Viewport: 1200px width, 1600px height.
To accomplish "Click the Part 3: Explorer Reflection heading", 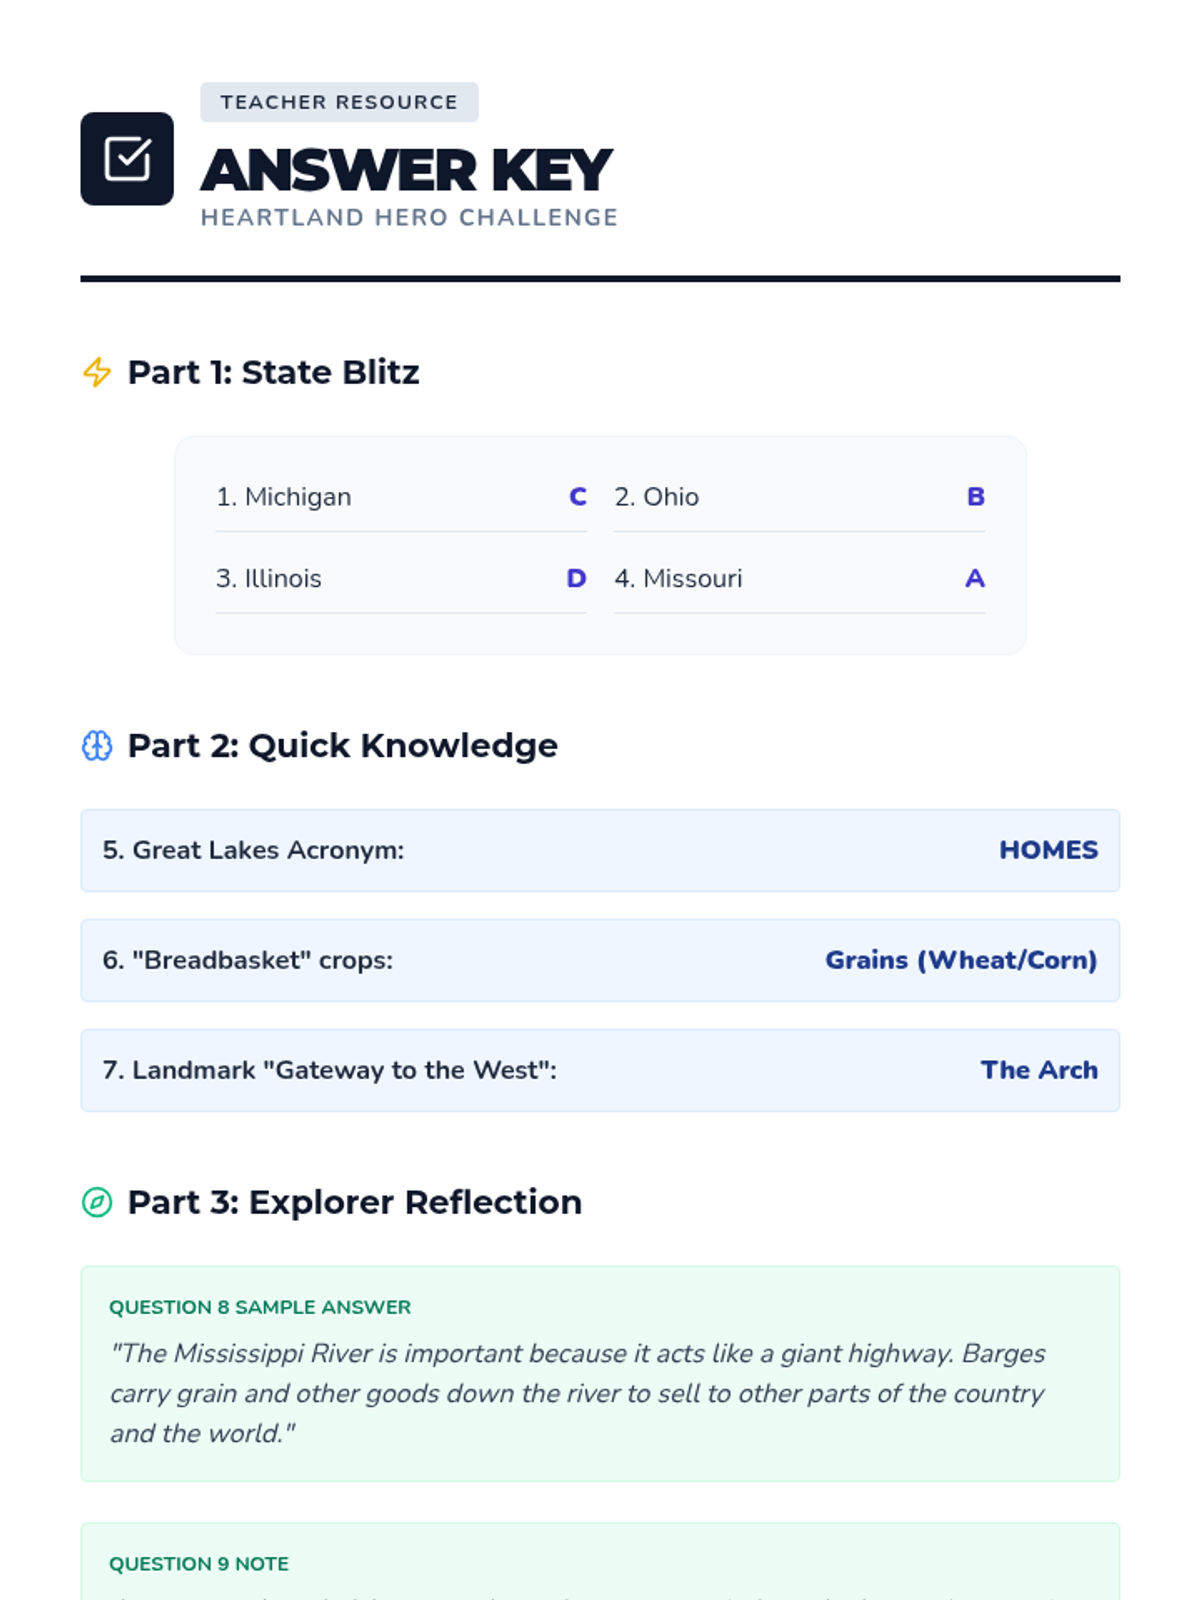I will click(354, 1202).
